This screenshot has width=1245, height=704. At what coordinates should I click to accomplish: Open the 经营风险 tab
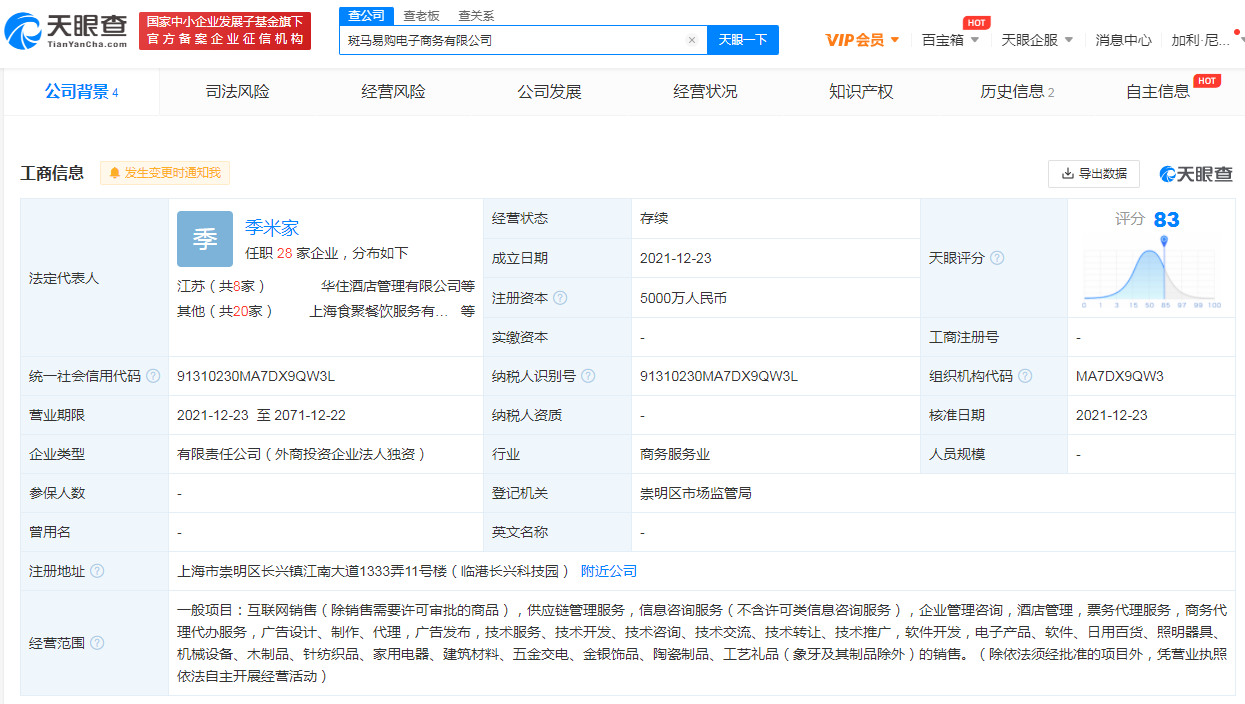394,92
